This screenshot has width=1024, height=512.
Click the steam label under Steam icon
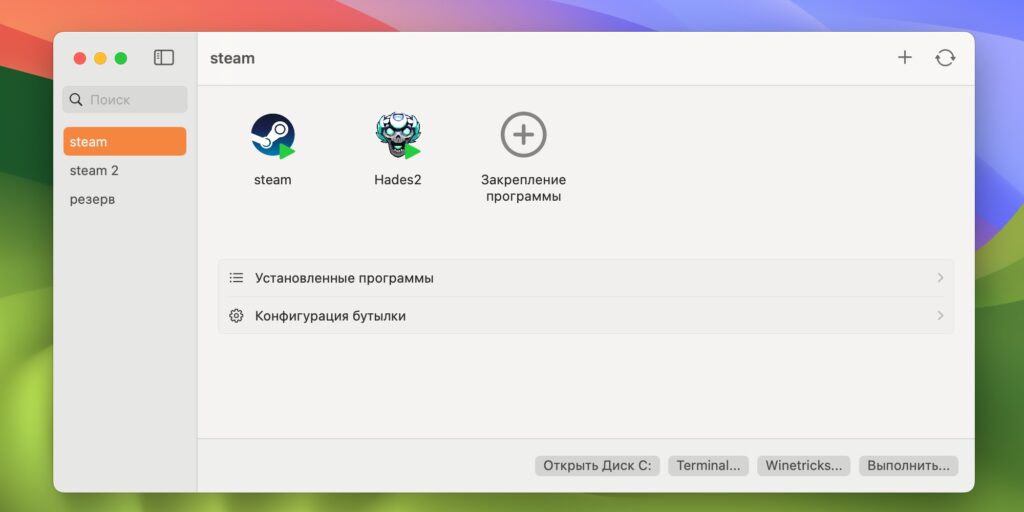pyautogui.click(x=272, y=180)
